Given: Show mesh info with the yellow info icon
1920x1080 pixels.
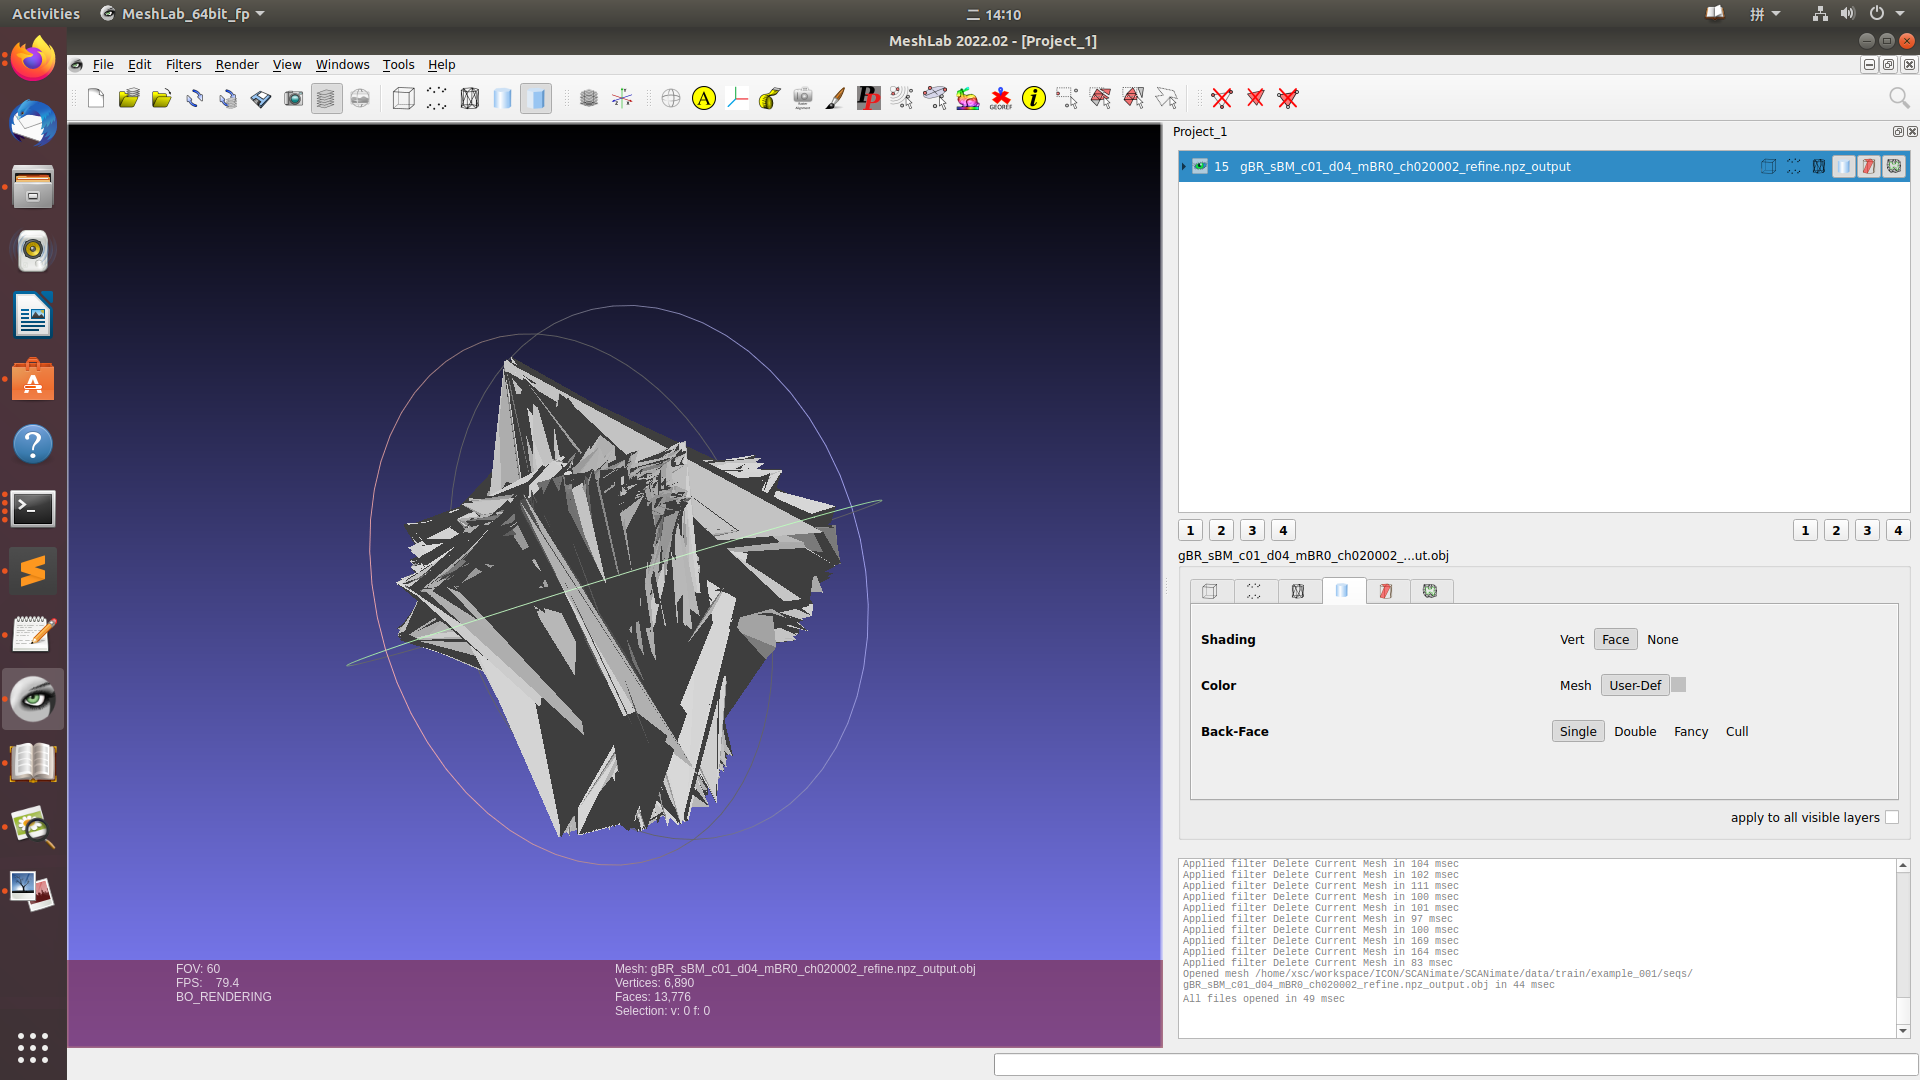Looking at the screenshot, I should pos(1033,98).
